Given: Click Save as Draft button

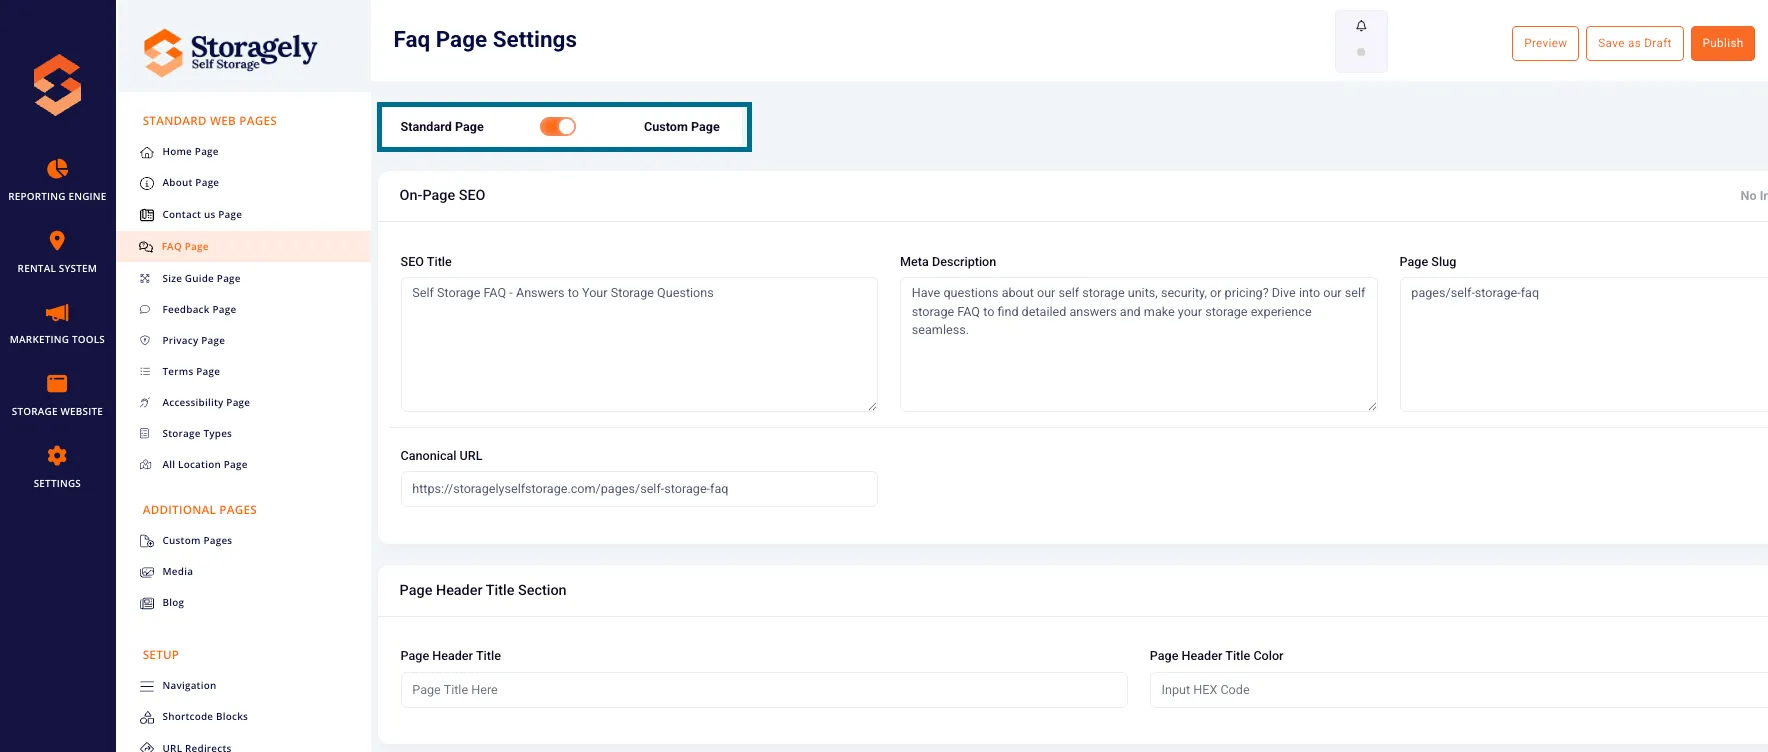Looking at the screenshot, I should (x=1634, y=43).
